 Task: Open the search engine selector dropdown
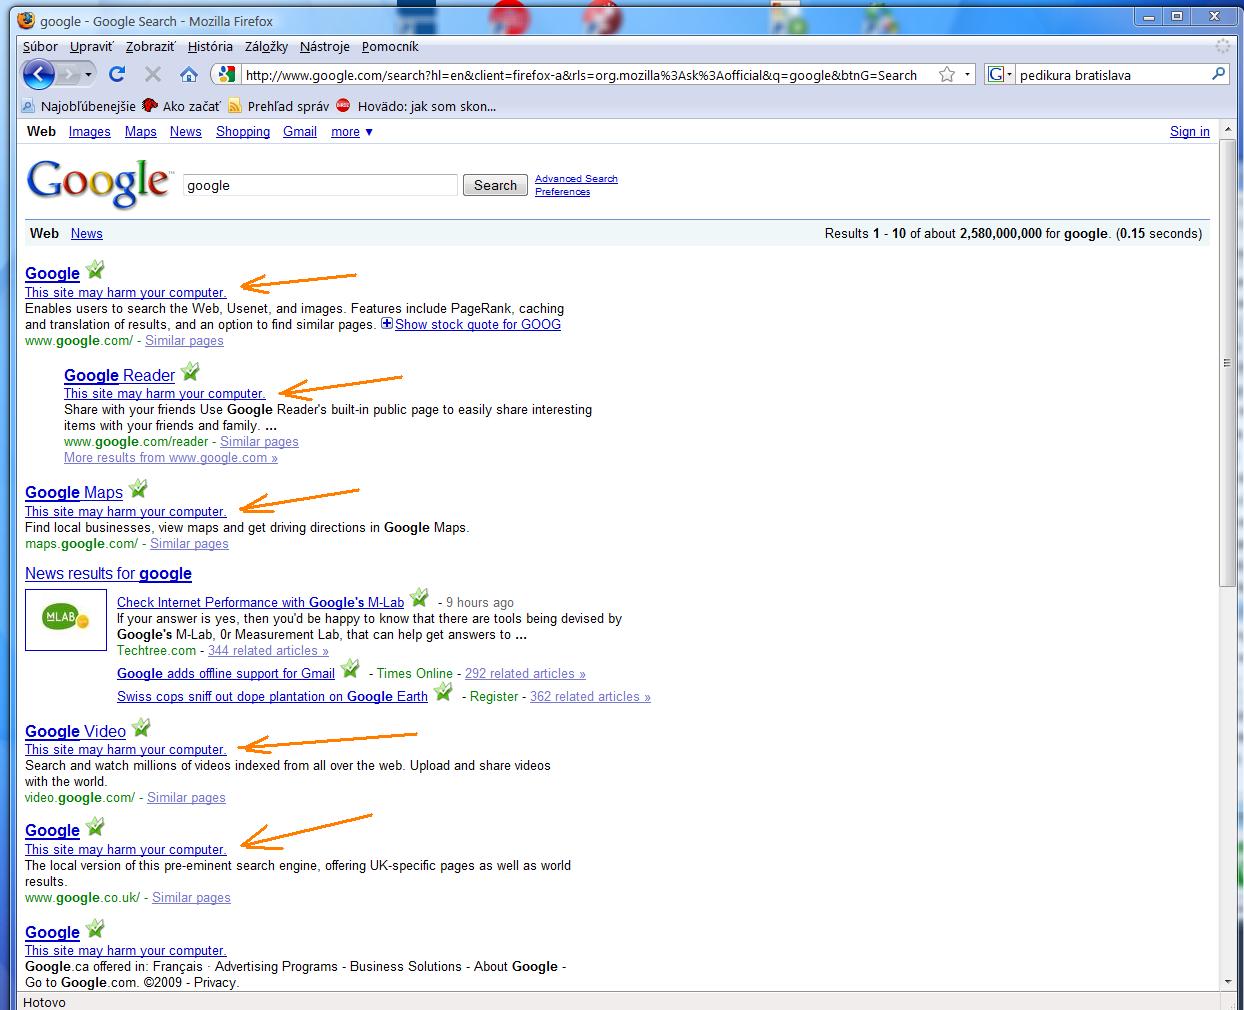click(1000, 75)
